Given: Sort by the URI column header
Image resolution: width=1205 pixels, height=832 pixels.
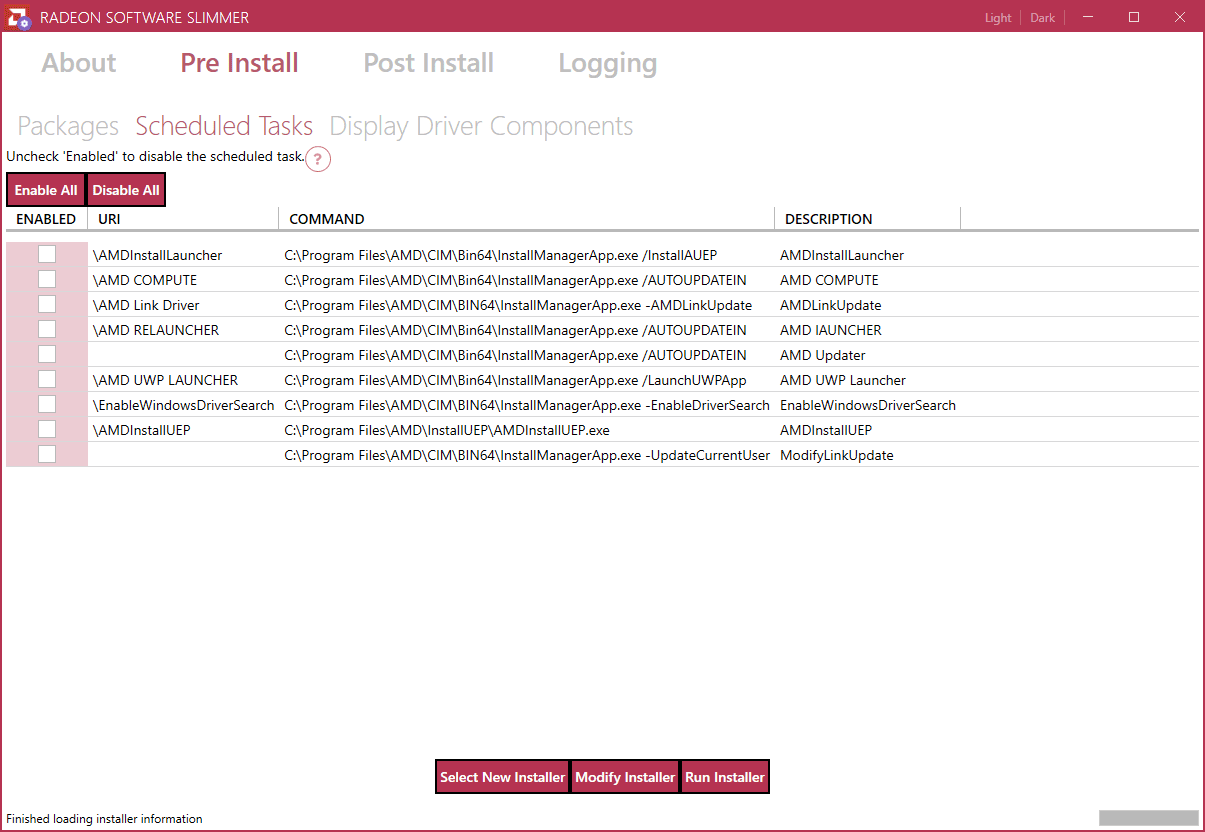Looking at the screenshot, I should point(183,219).
